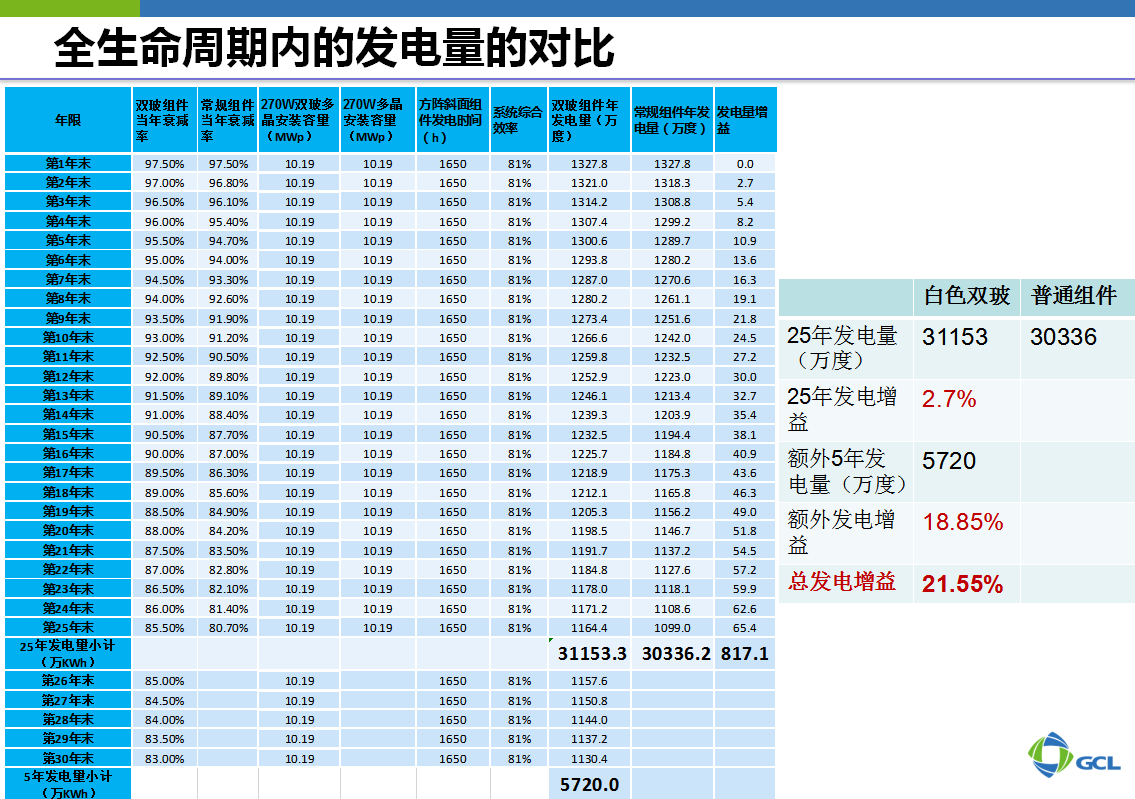The image size is (1135, 799).
Task: Click the slide title 全生命周期内的发电量的对比
Action: pyautogui.click(x=334, y=47)
